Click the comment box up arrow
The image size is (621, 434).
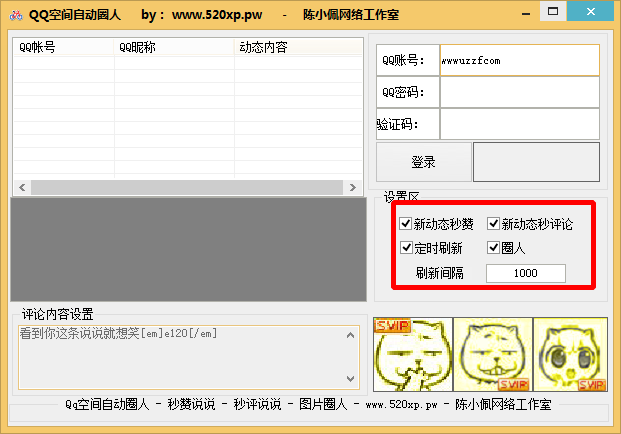pos(350,335)
